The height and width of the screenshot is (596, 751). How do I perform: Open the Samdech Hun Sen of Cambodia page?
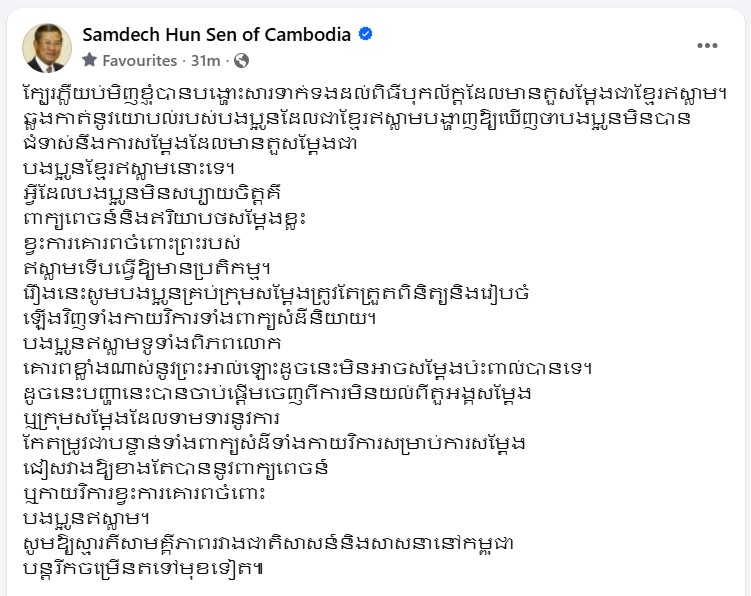tap(216, 35)
